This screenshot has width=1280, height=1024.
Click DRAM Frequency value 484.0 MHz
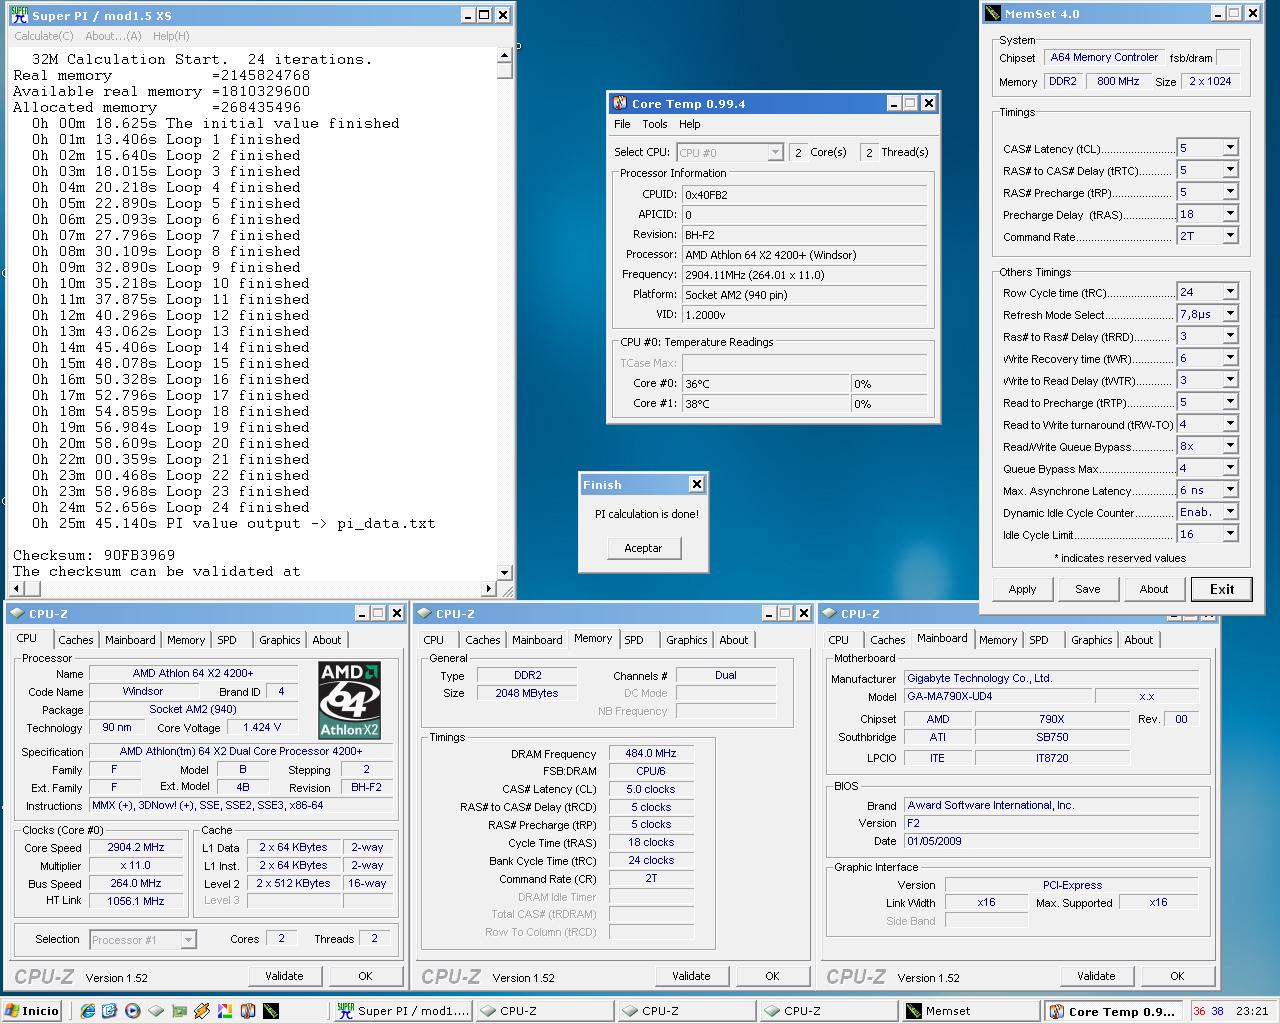click(x=651, y=753)
